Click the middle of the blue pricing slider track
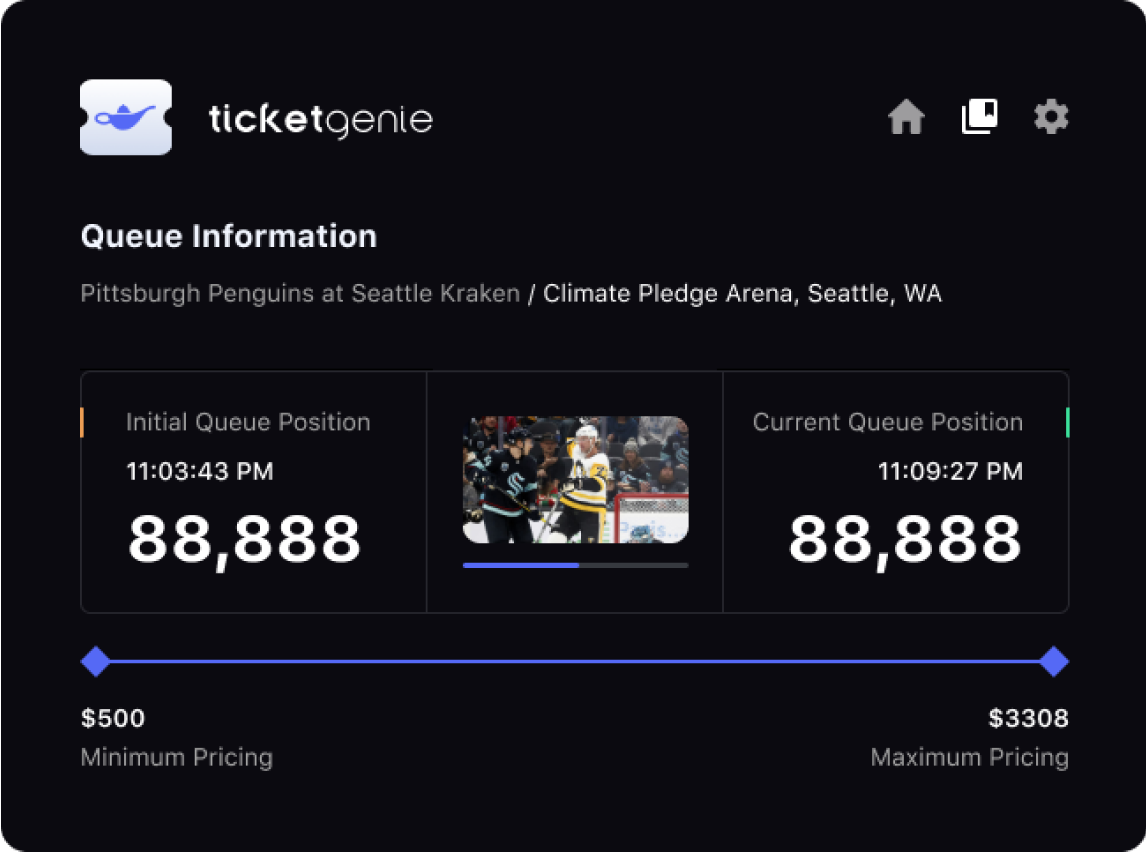Screen dimensions: 1146x852 (574, 661)
